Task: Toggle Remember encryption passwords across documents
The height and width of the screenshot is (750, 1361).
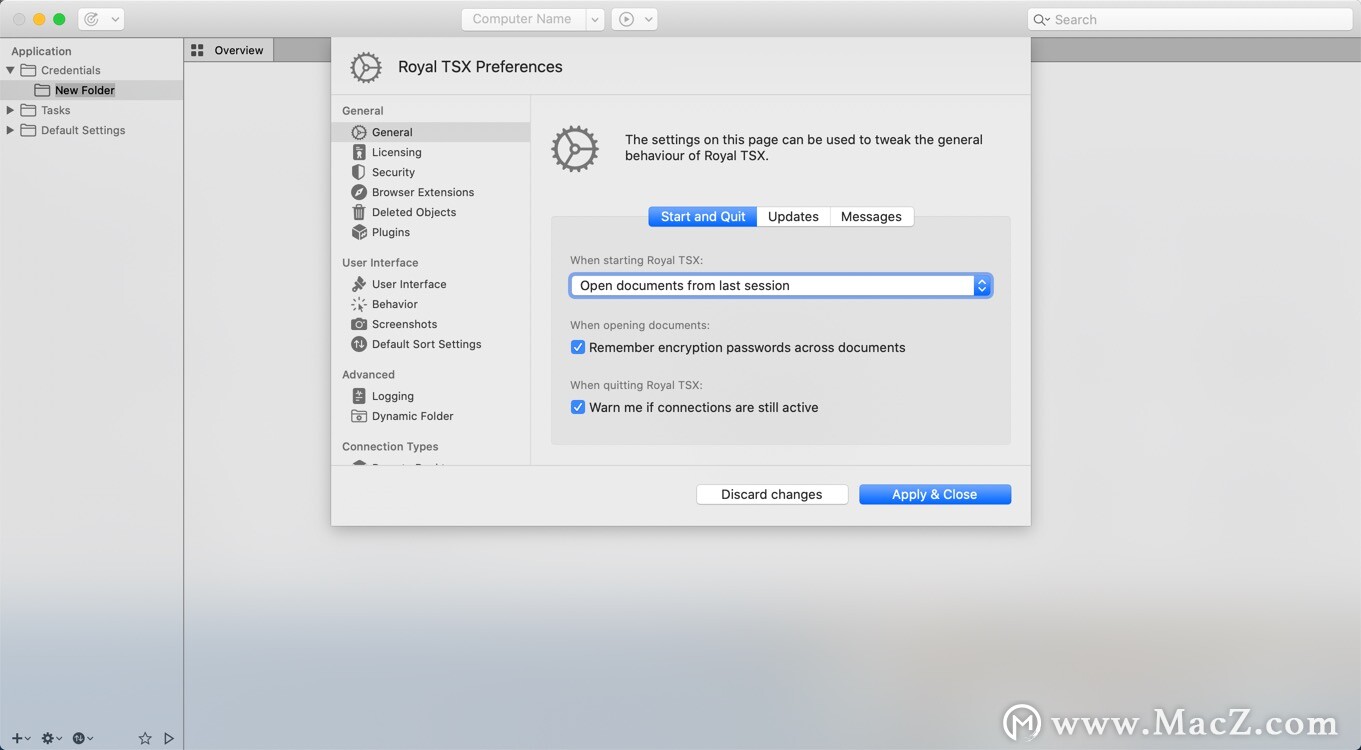Action: (x=578, y=347)
